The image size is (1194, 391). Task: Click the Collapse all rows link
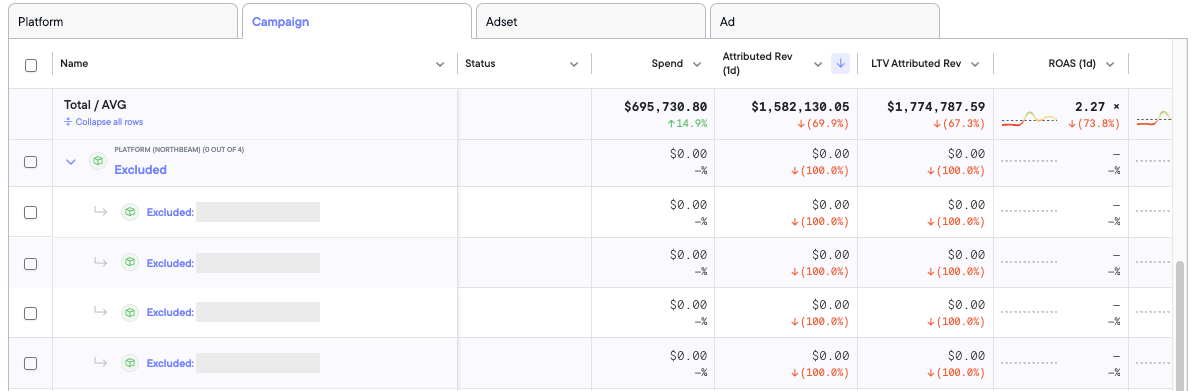[x=104, y=122]
